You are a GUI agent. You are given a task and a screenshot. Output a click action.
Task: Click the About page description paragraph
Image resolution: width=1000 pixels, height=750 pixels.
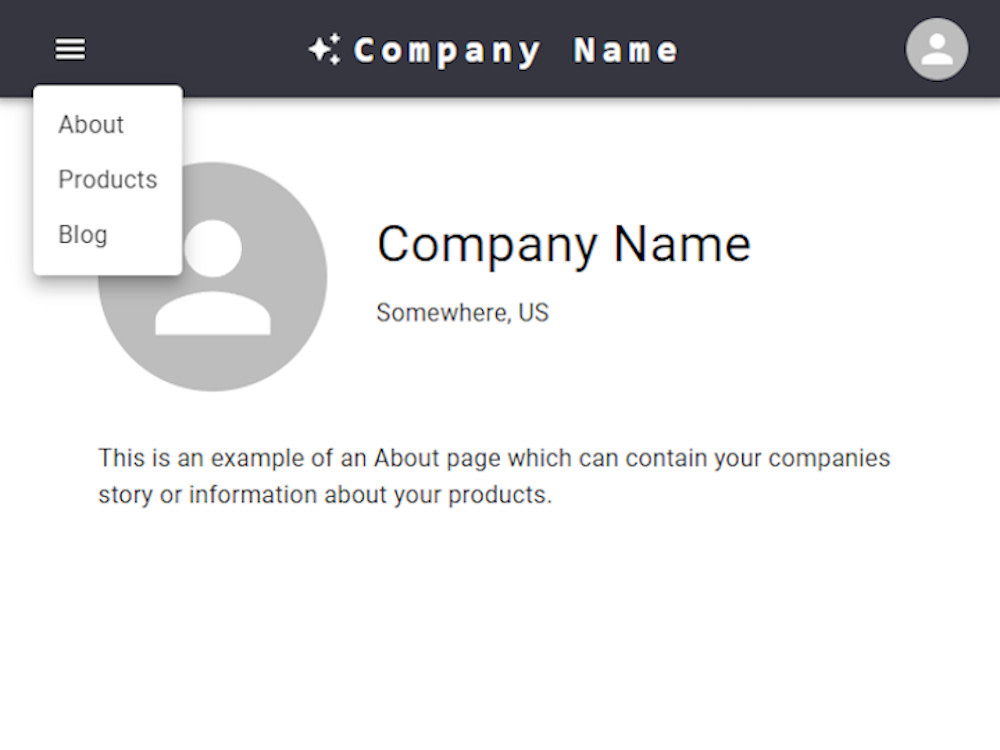494,475
